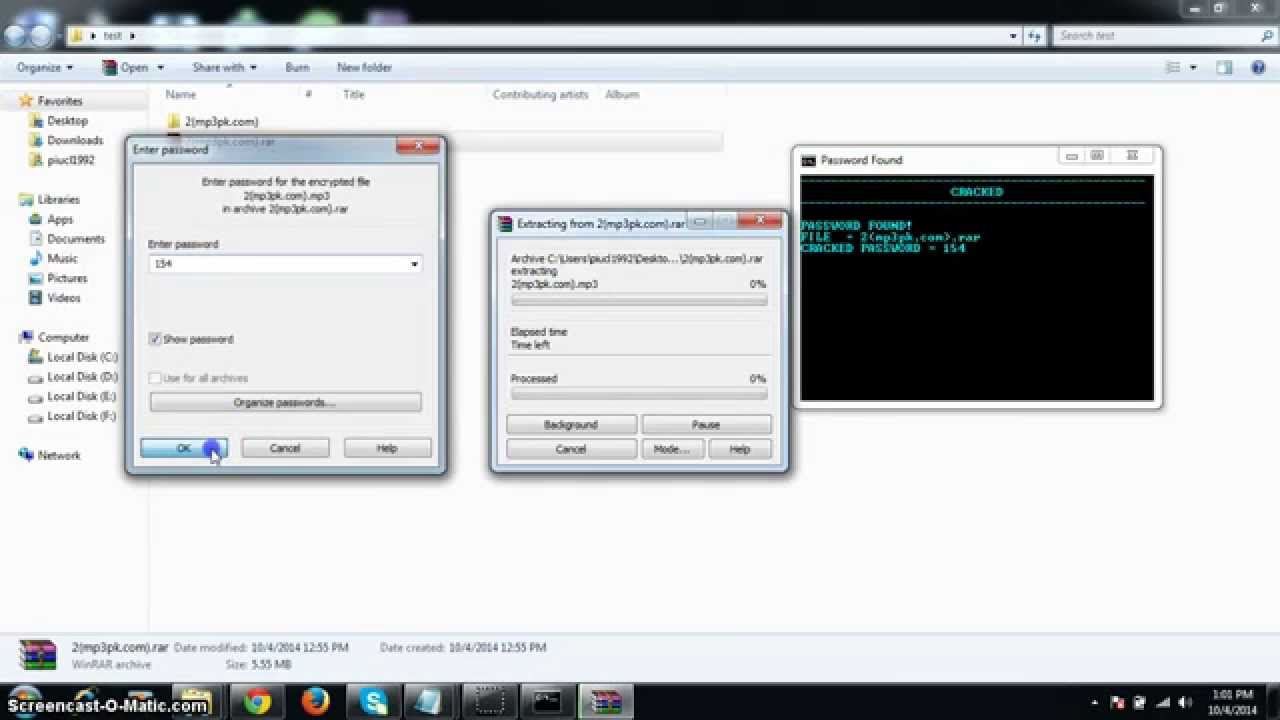Open Organize passwords button
This screenshot has width=1280, height=720.
[285, 402]
